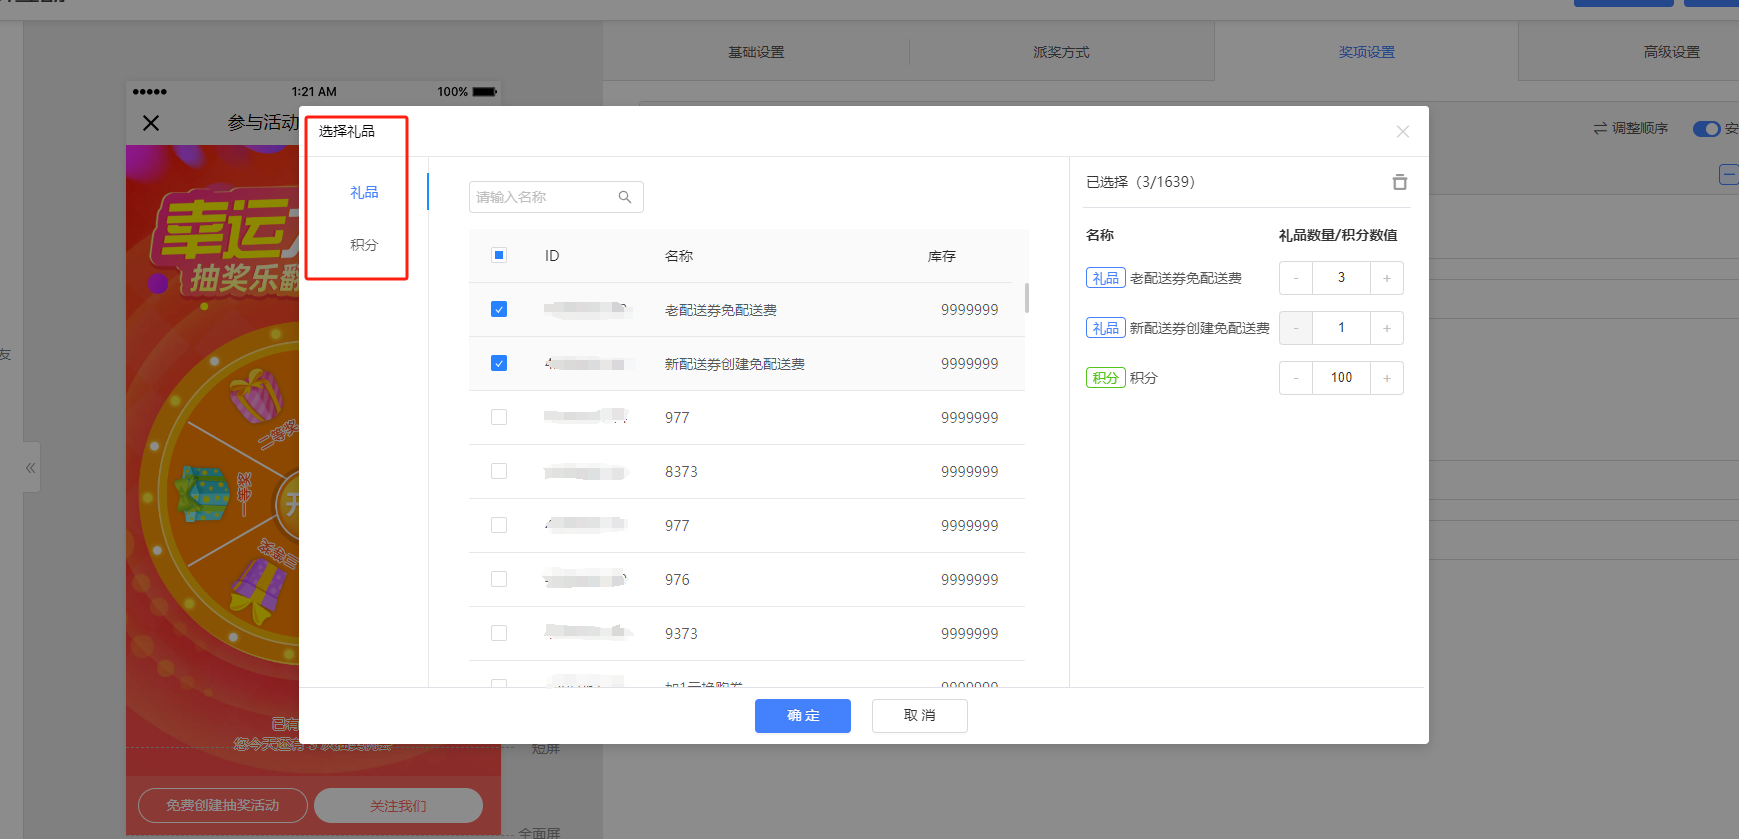Screen dimensions: 1739x839
Task: Open the 奖项设置 tab in background page
Action: tap(1366, 52)
